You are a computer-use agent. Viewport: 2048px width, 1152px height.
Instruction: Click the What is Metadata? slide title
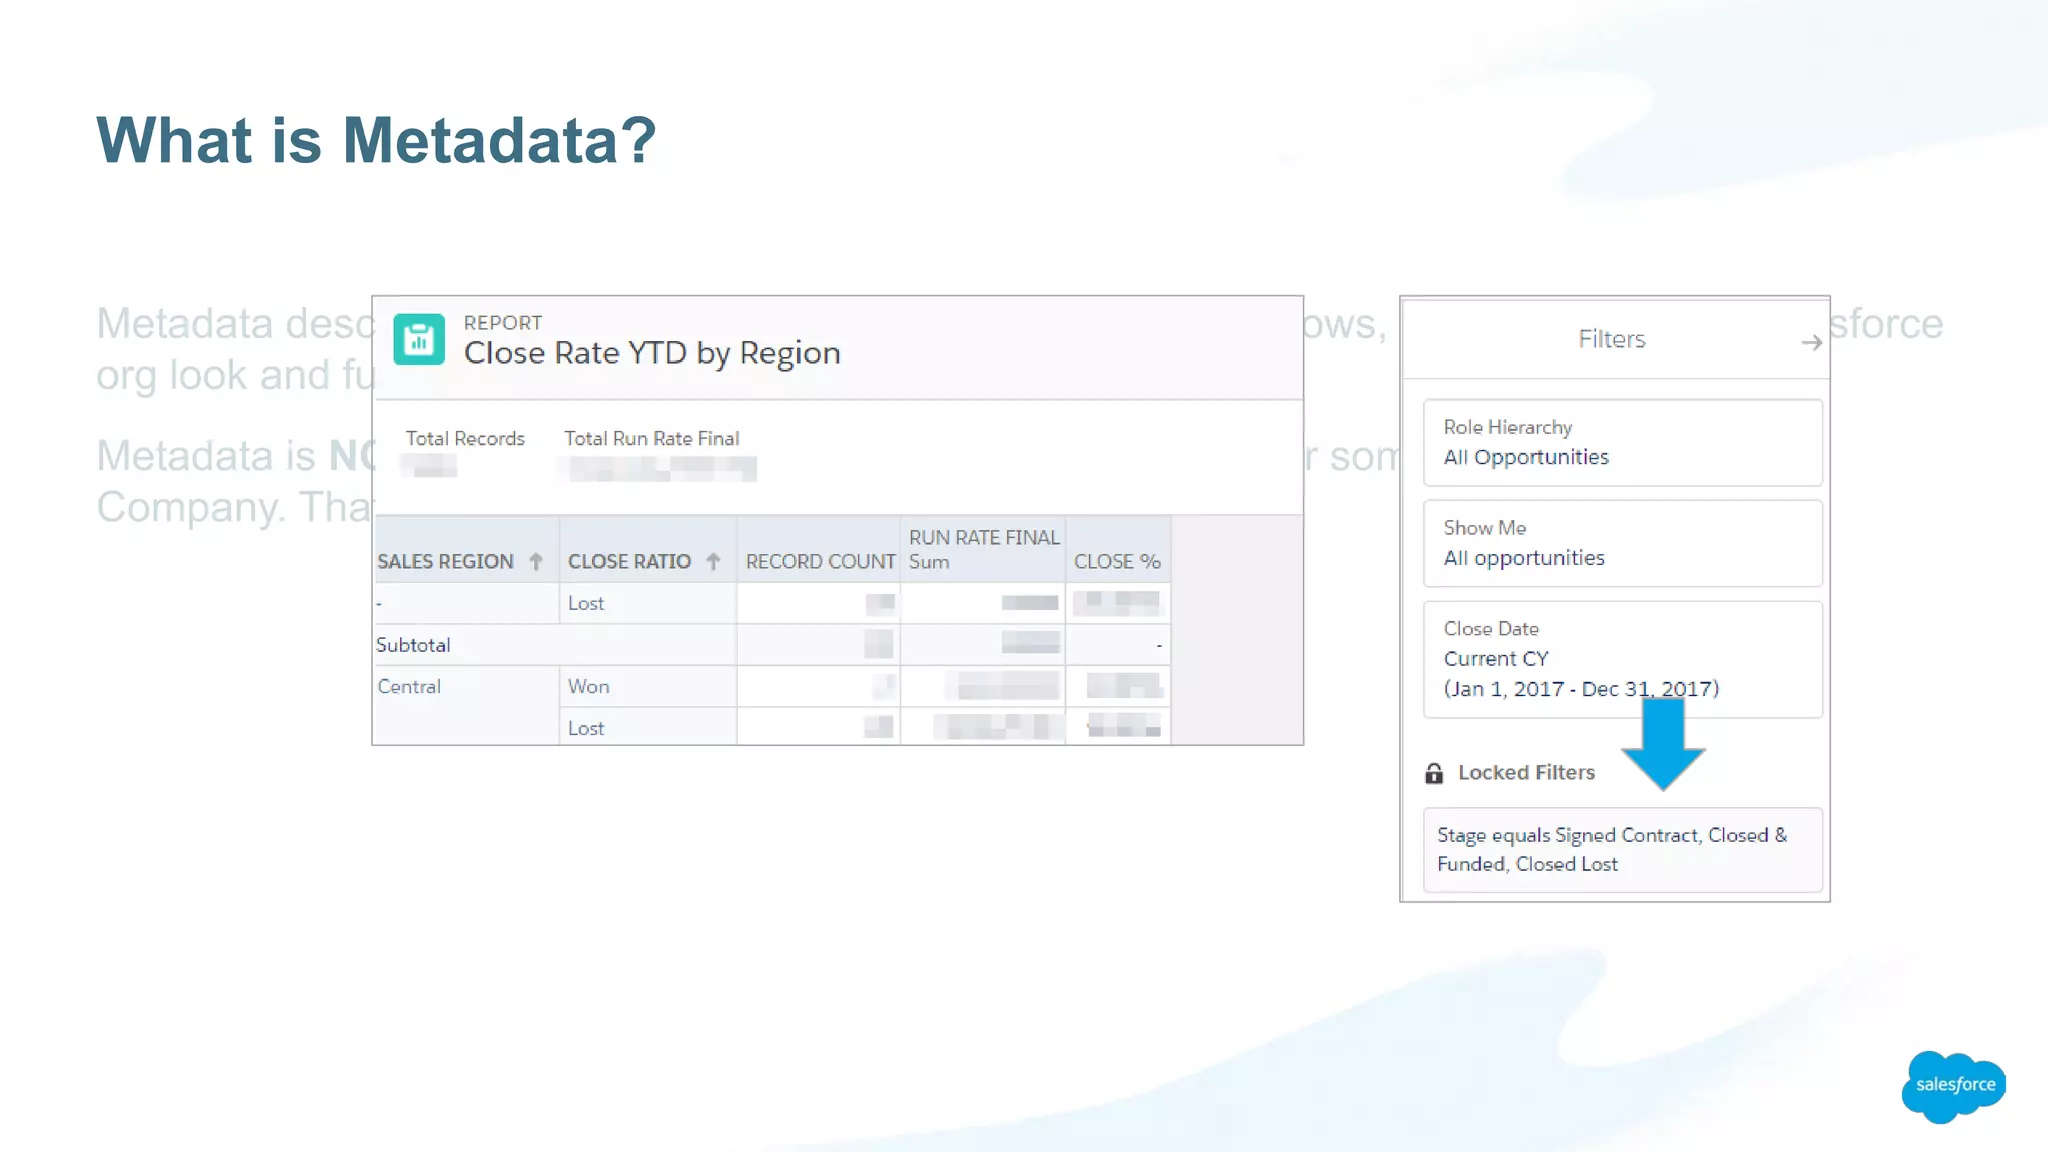coord(376,140)
